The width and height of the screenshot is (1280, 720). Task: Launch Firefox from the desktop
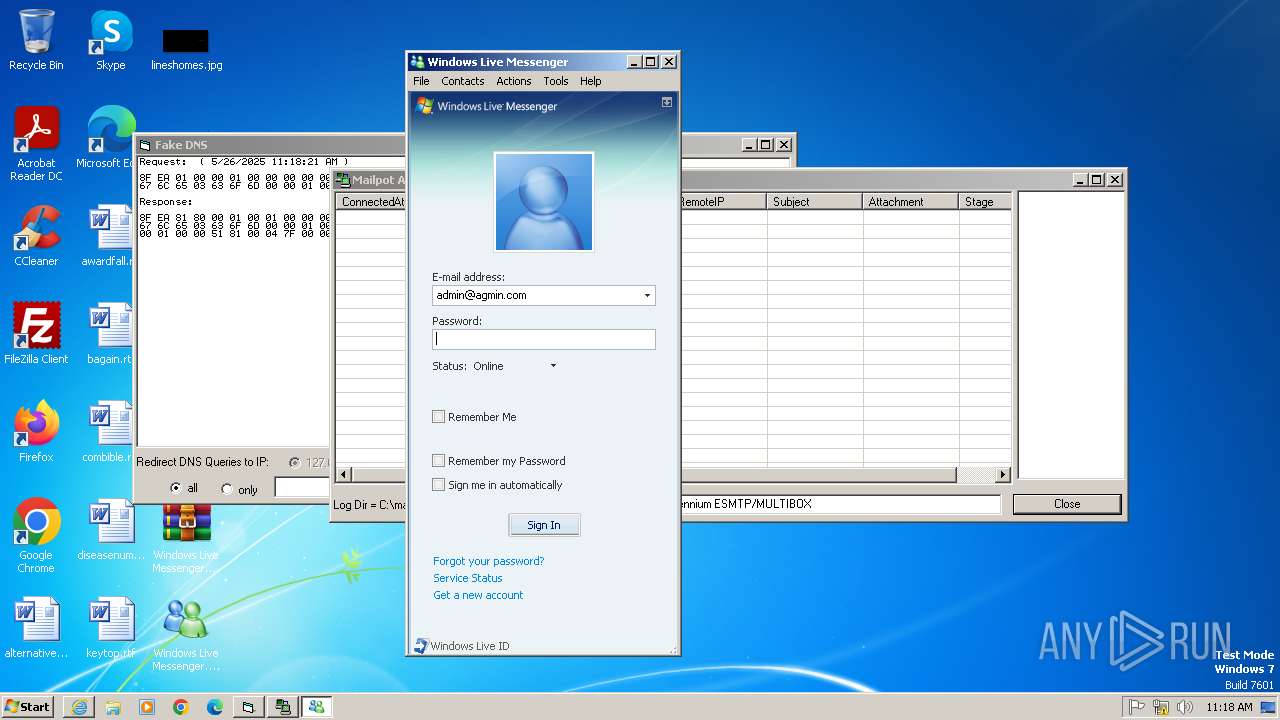tap(36, 432)
